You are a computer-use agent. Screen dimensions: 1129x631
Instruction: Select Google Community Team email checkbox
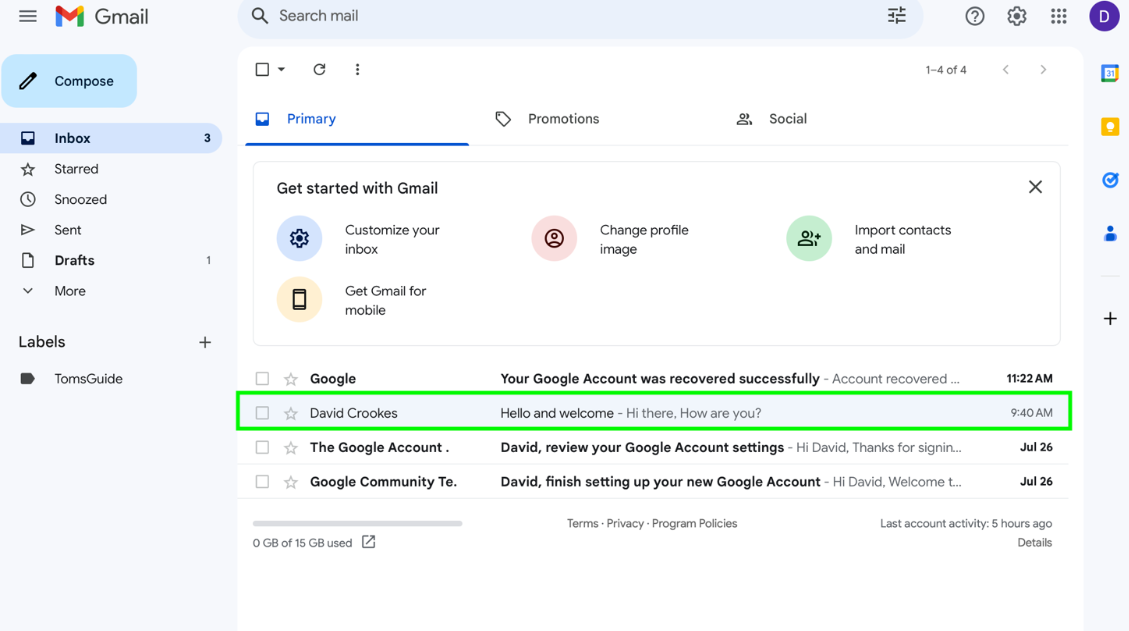pyautogui.click(x=262, y=482)
